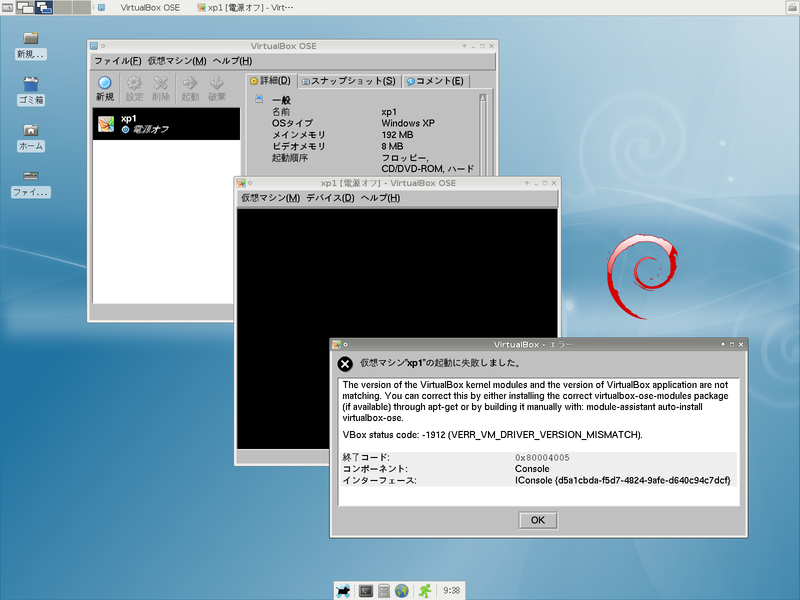This screenshot has height=600, width=800.
Task: Launch the terminal icon in bottom panel
Action: 366,591
